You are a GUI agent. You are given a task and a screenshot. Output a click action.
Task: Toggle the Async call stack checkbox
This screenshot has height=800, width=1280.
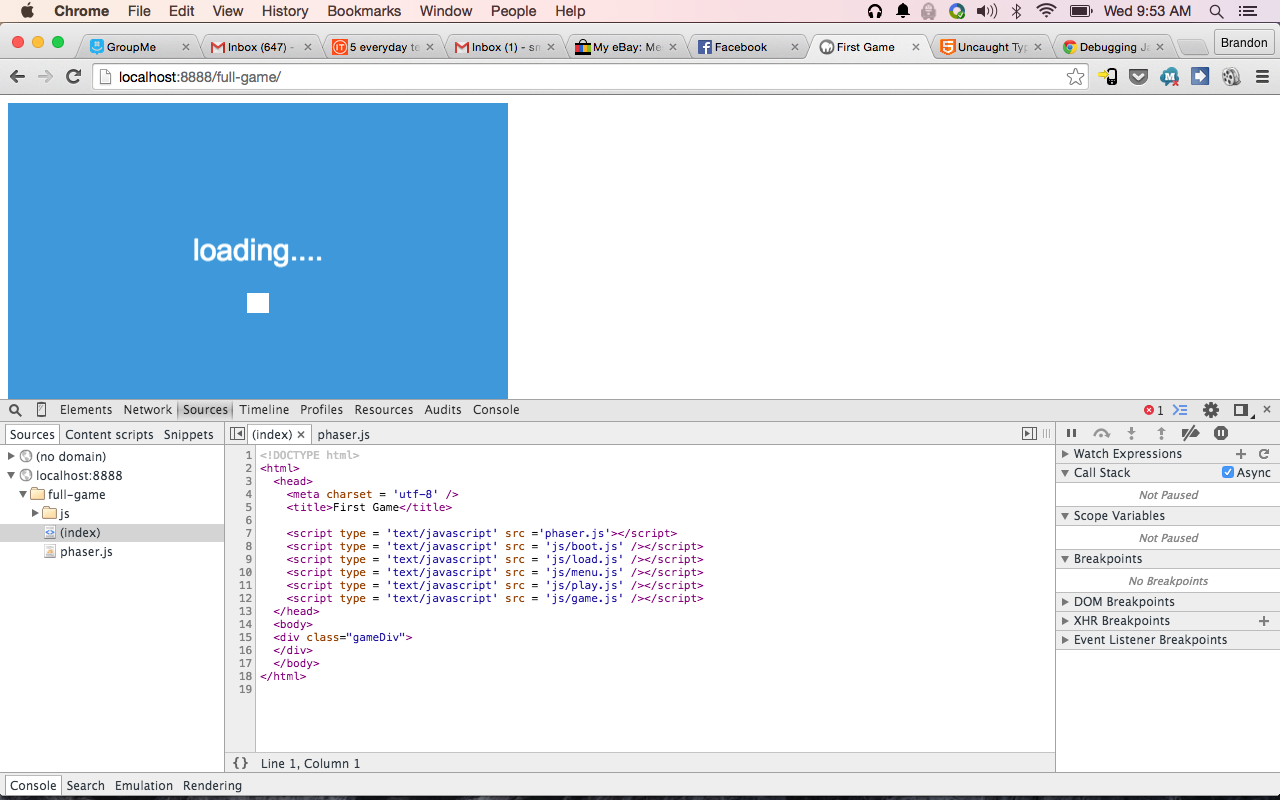[1228, 473]
